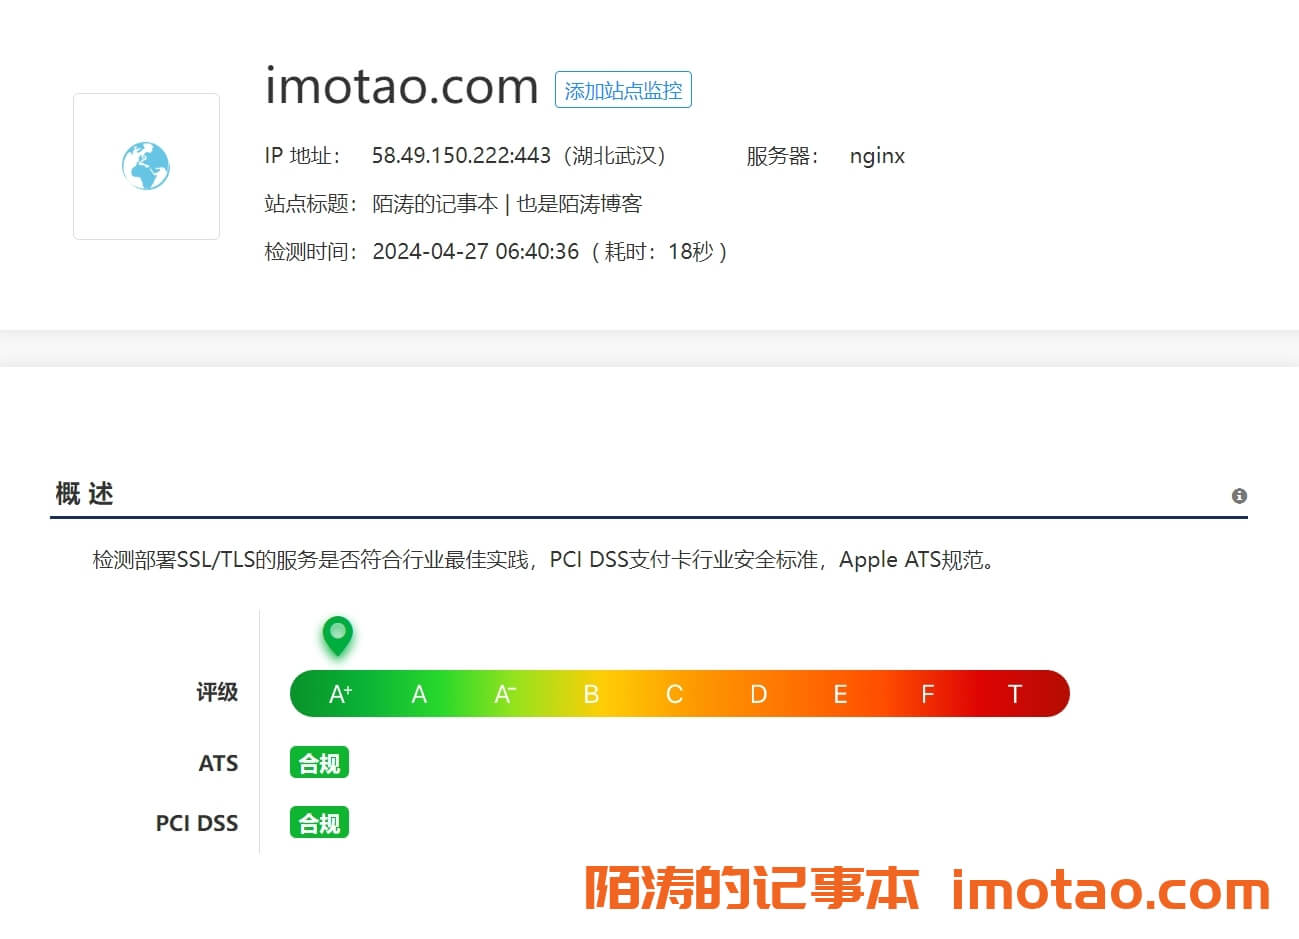Click the IP address 58.49.150.222:443 text
This screenshot has height=939, width=1299.
[x=461, y=156]
